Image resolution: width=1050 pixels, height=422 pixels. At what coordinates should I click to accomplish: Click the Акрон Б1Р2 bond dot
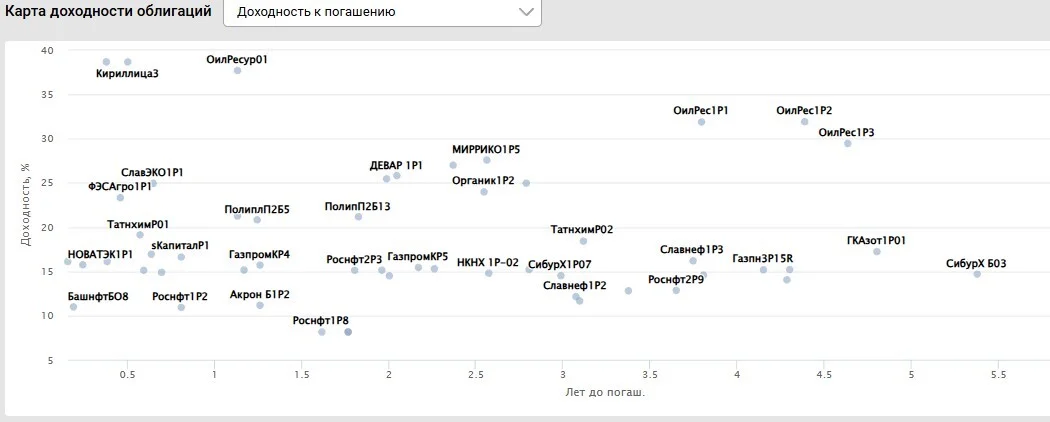click(x=260, y=305)
